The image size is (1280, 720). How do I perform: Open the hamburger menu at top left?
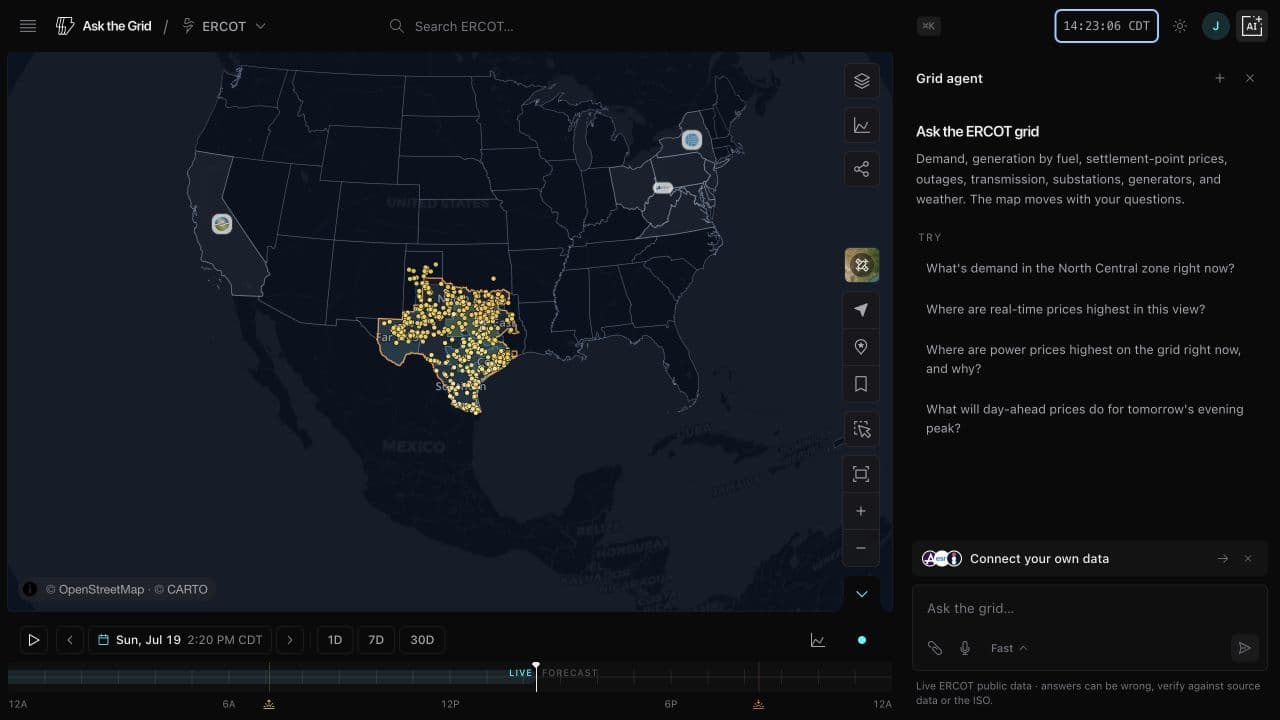[x=28, y=26]
